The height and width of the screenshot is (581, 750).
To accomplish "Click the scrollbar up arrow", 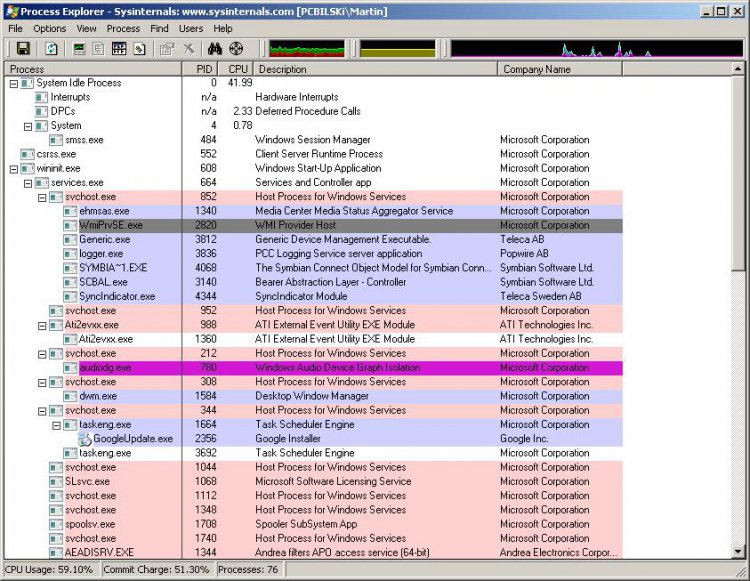I will point(738,69).
